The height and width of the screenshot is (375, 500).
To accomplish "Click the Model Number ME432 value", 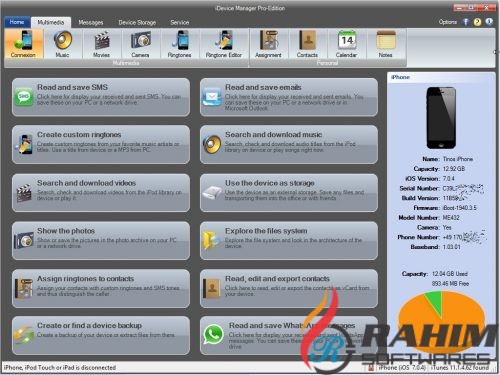I will [451, 217].
